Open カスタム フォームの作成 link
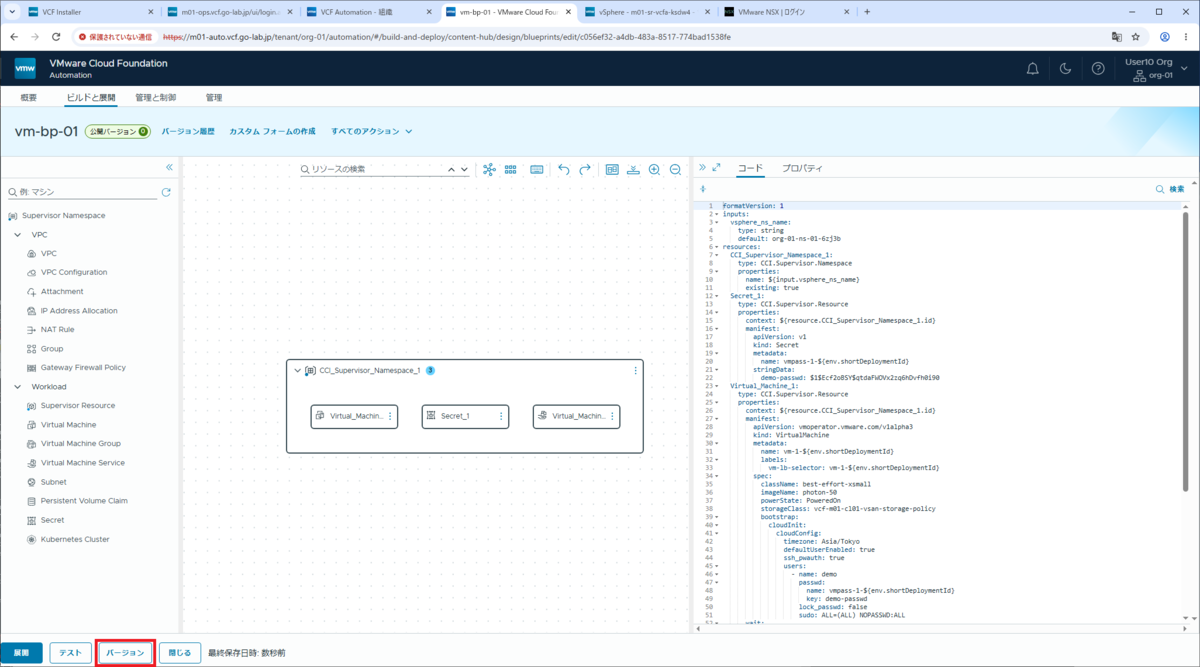 point(272,132)
